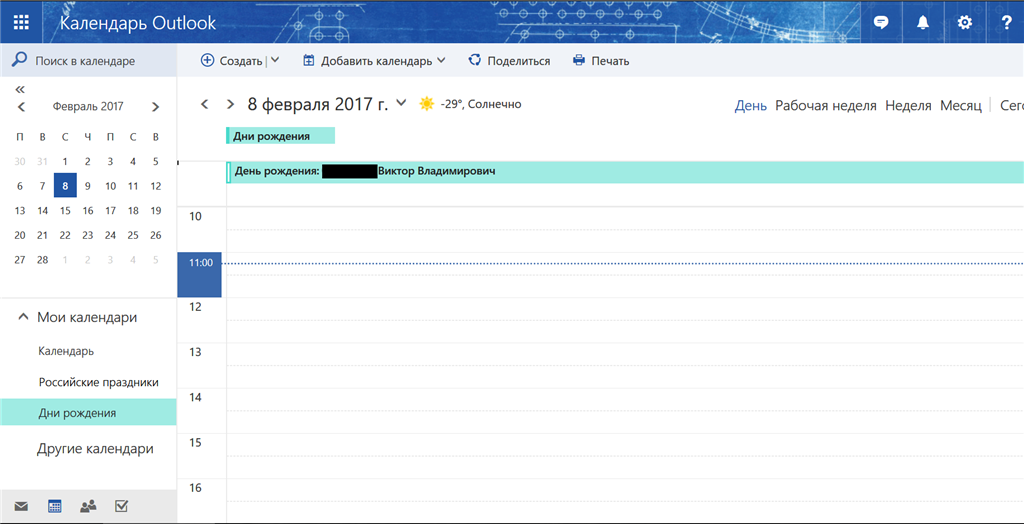1024x524 pixels.
Task: Expand the Создать dropdown arrow
Action: 274,60
